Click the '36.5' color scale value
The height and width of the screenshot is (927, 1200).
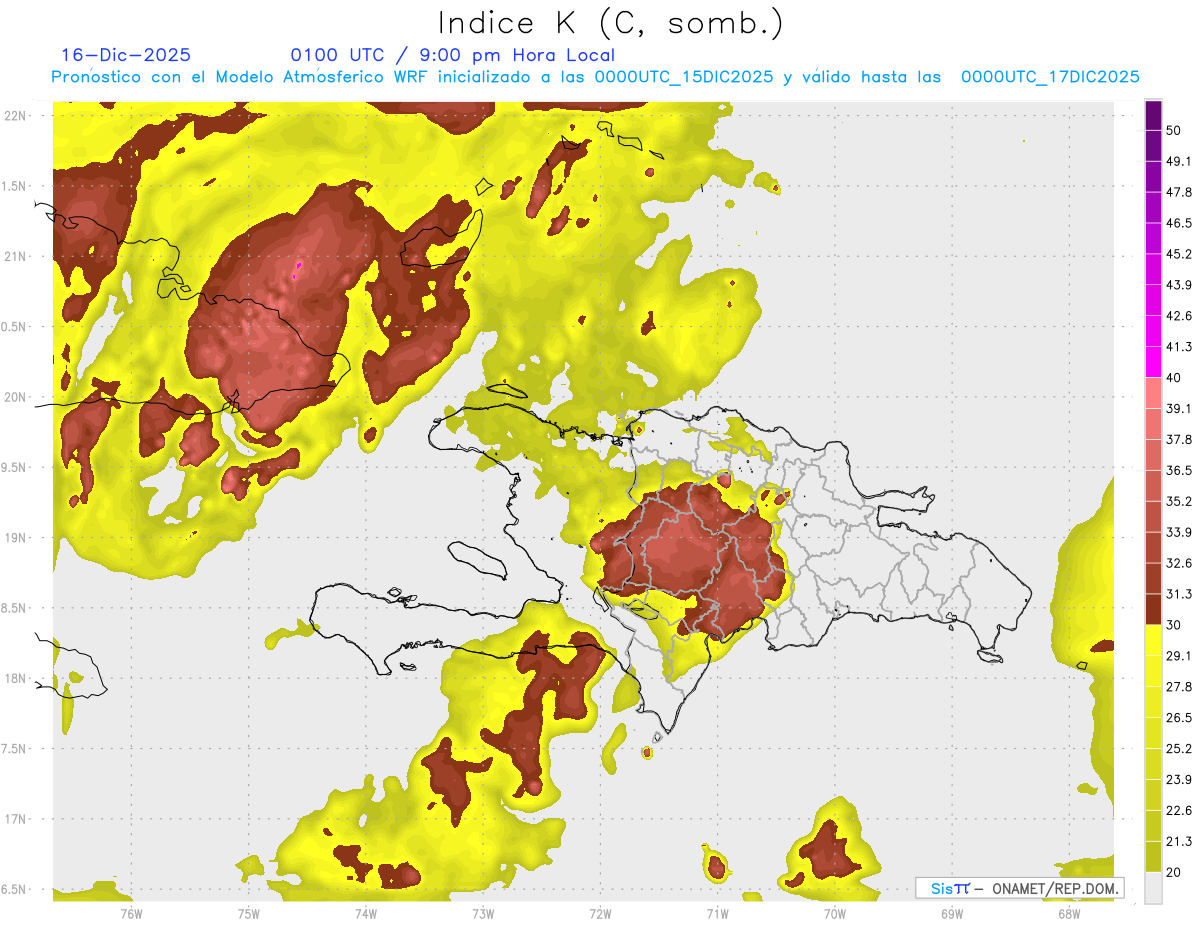pyautogui.click(x=1178, y=470)
